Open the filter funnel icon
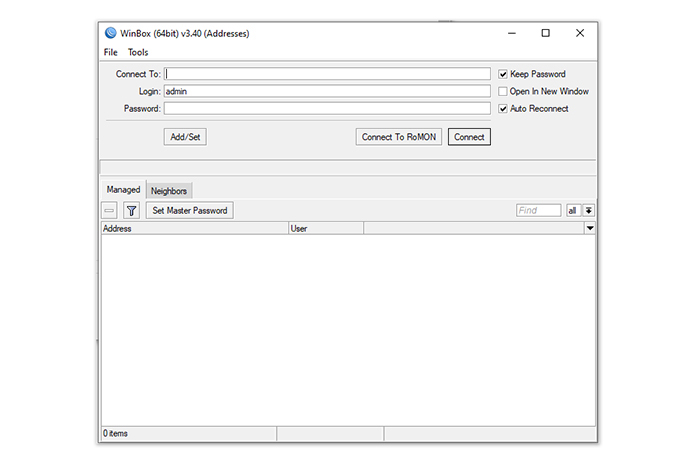696x464 pixels. pyautogui.click(x=131, y=211)
